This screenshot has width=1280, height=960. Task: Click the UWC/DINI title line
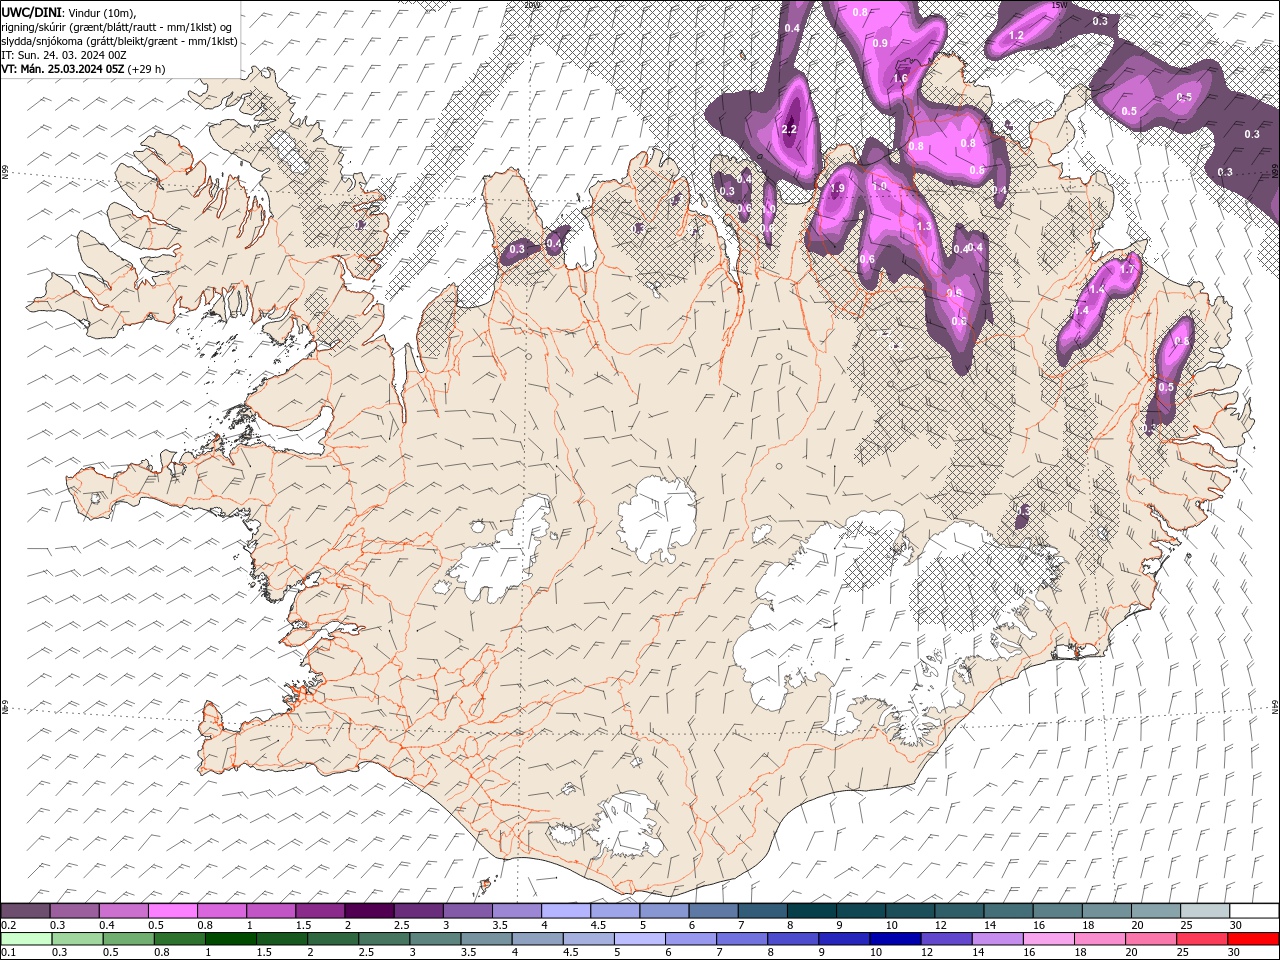tap(68, 12)
